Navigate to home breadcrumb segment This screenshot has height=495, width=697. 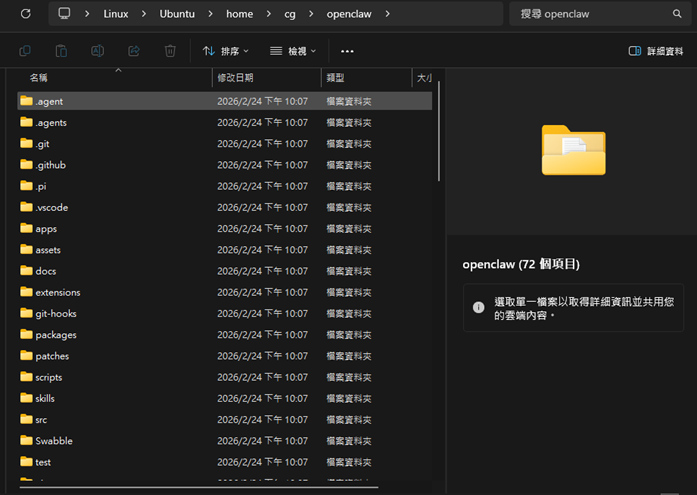click(x=239, y=14)
